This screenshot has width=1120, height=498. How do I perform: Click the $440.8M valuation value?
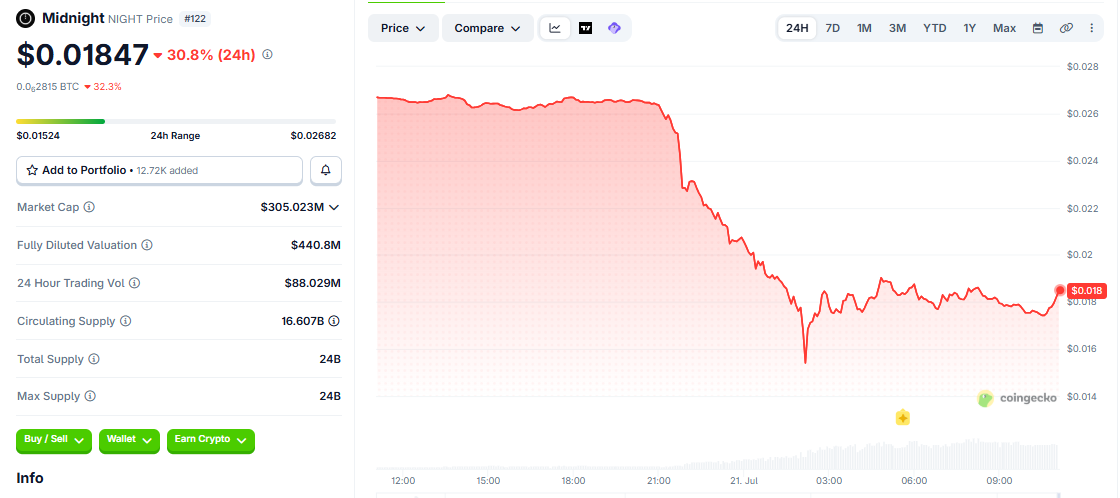316,245
